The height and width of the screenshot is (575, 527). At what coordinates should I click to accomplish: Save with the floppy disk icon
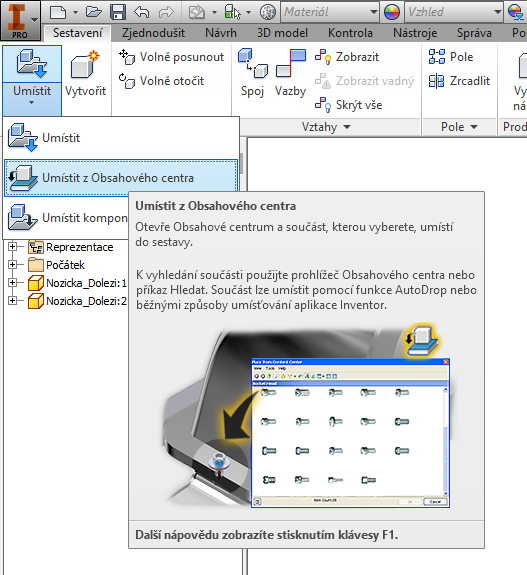pos(118,12)
